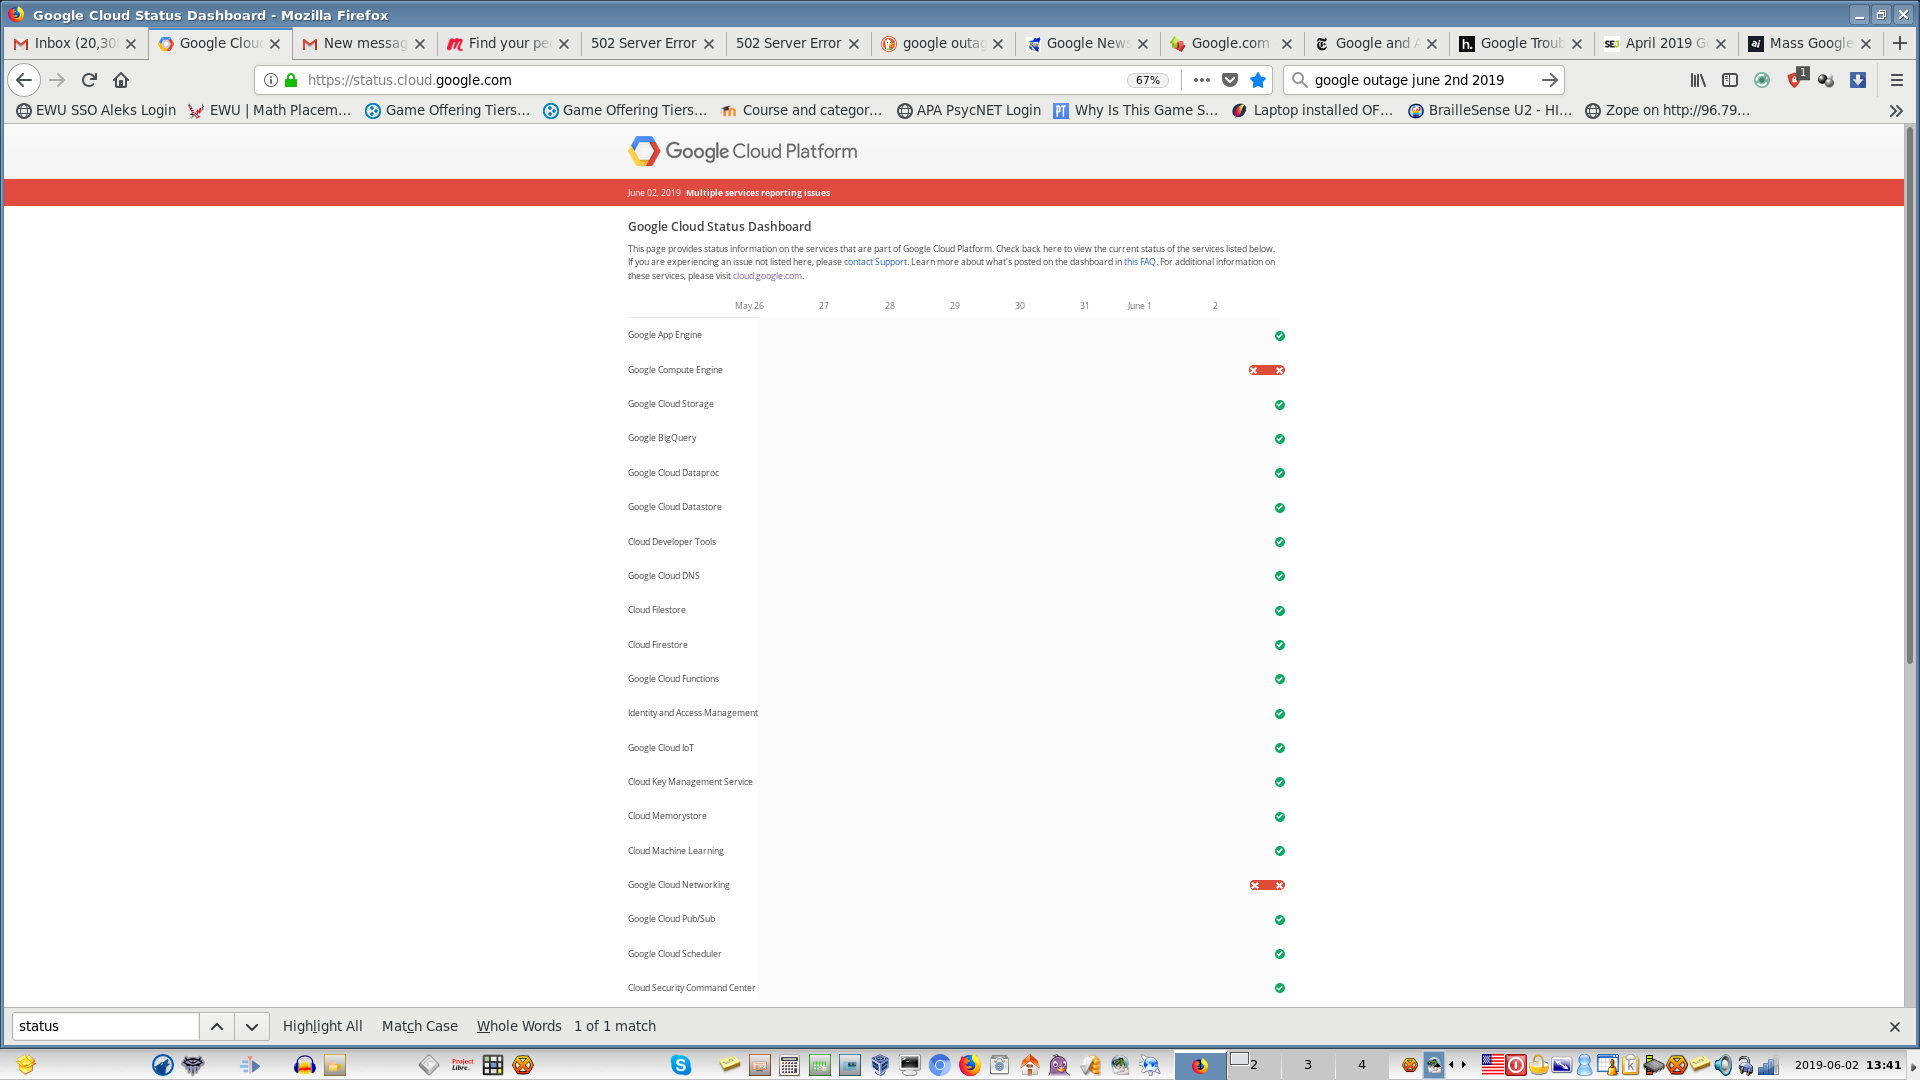This screenshot has height=1080, width=1920.
Task: Open the Firefox hamburger menu
Action: 1897,80
